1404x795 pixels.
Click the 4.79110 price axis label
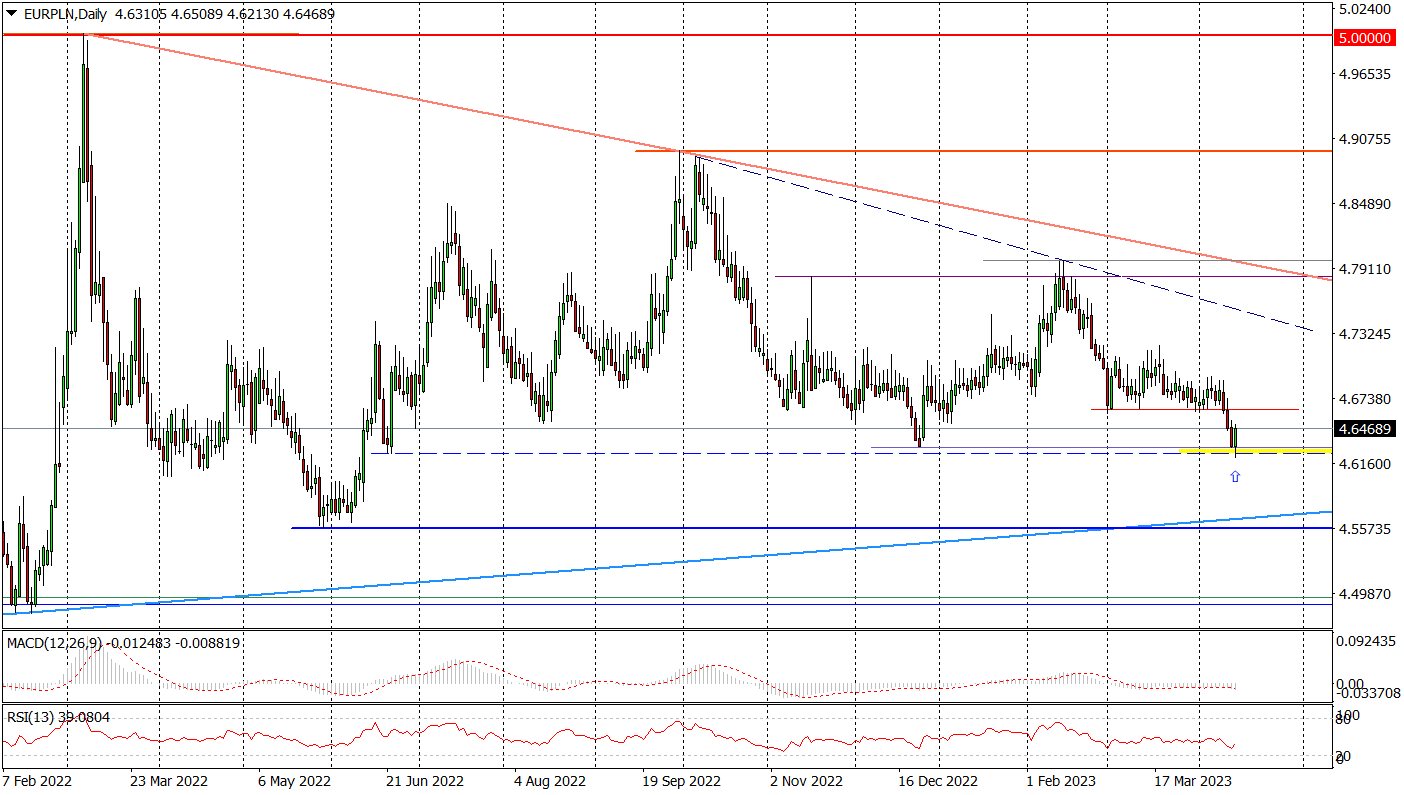tap(1364, 269)
